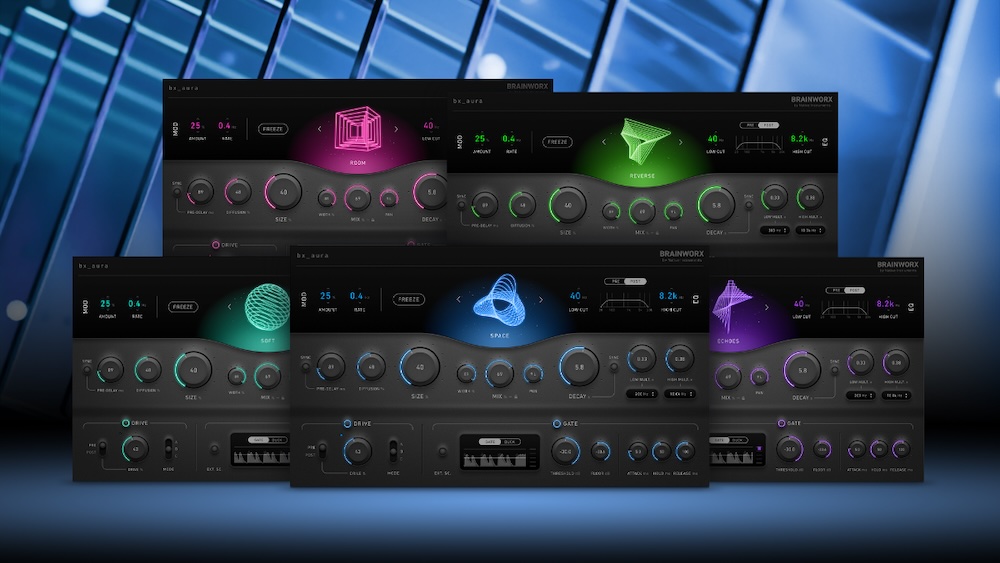
Task: Click the pink Room cube icon
Action: (x=357, y=131)
